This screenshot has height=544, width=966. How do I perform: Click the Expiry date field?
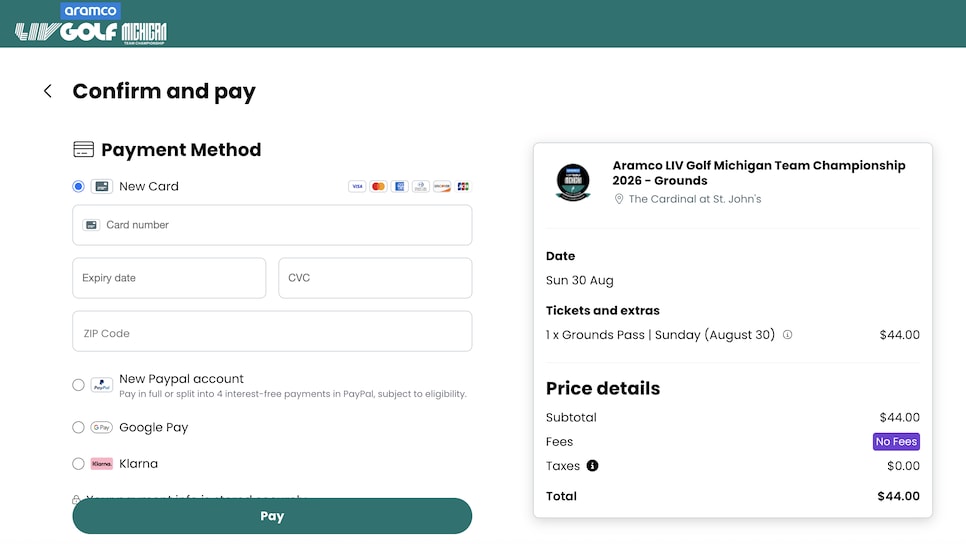click(x=169, y=278)
